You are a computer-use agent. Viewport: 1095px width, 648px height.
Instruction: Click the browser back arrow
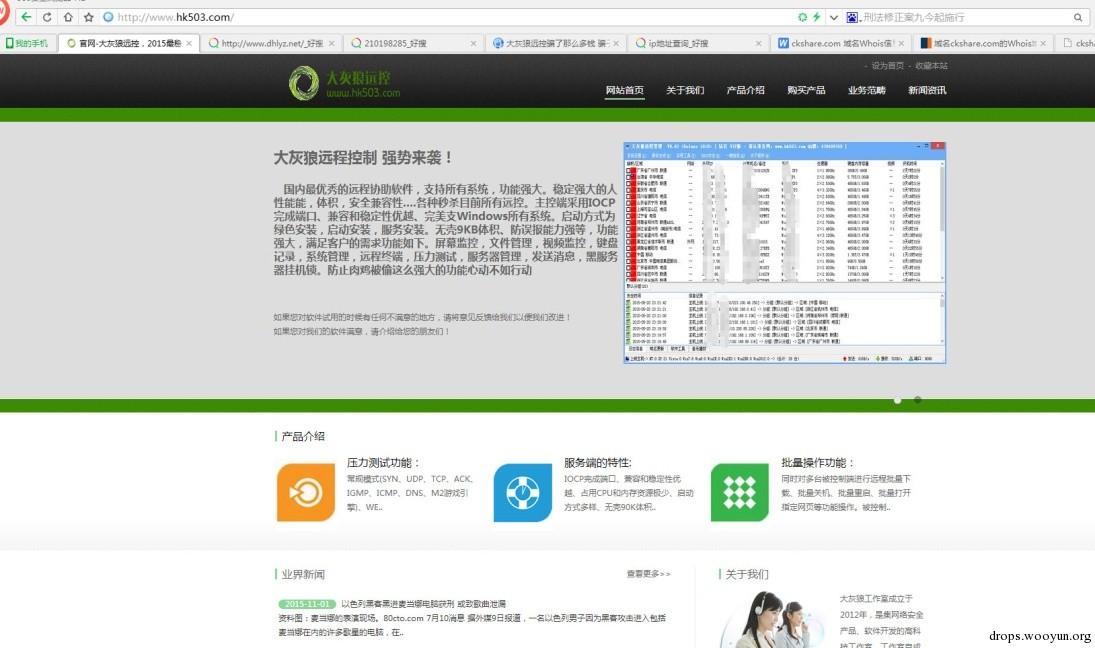[x=26, y=17]
